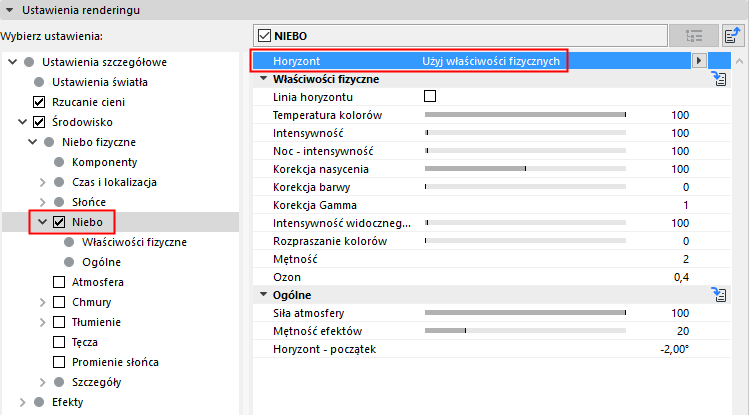Select Szczegóły tree item
749x415 pixels.
(x=96, y=383)
